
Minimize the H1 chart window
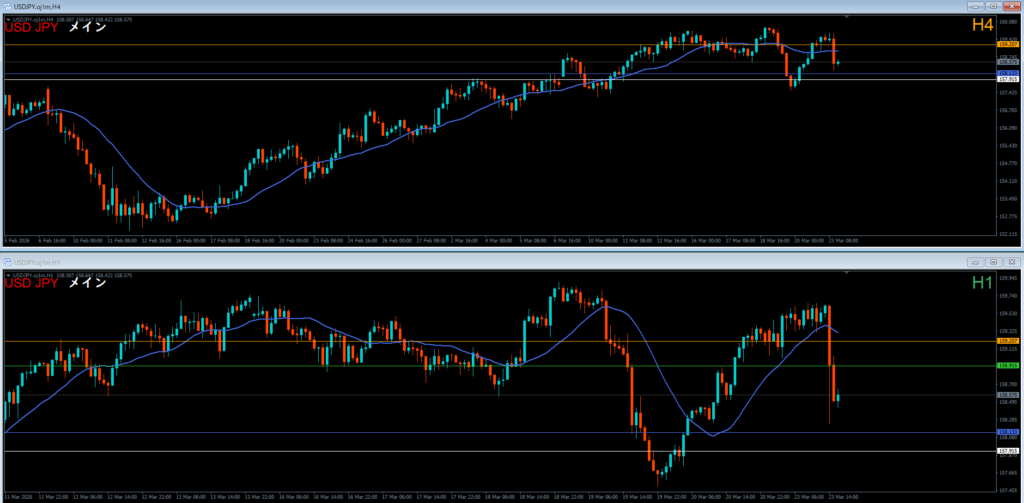point(976,261)
